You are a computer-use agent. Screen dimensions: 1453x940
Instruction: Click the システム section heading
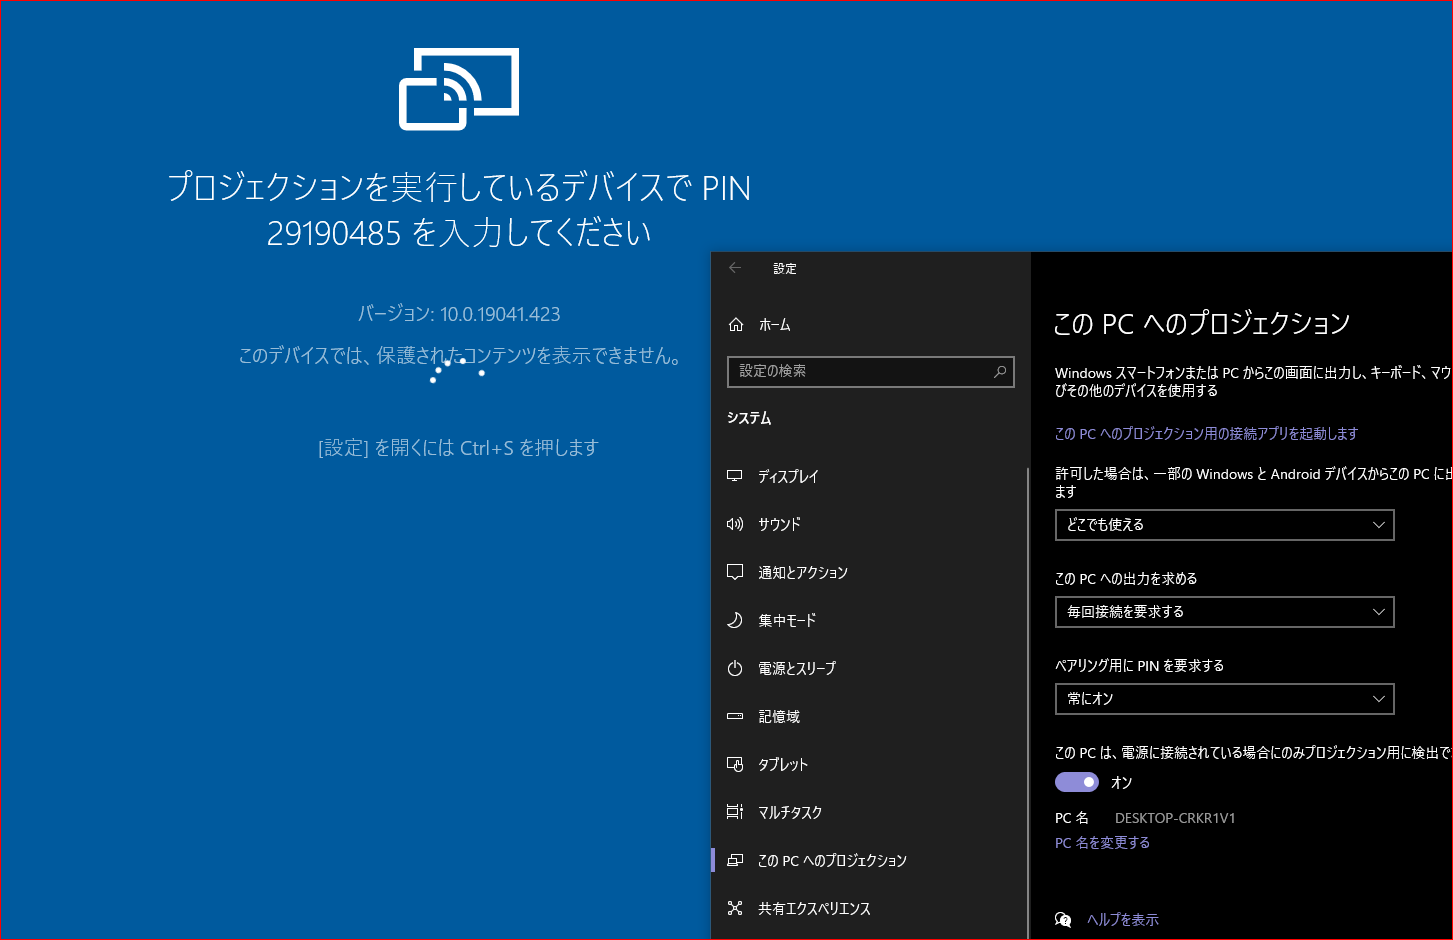tap(749, 418)
